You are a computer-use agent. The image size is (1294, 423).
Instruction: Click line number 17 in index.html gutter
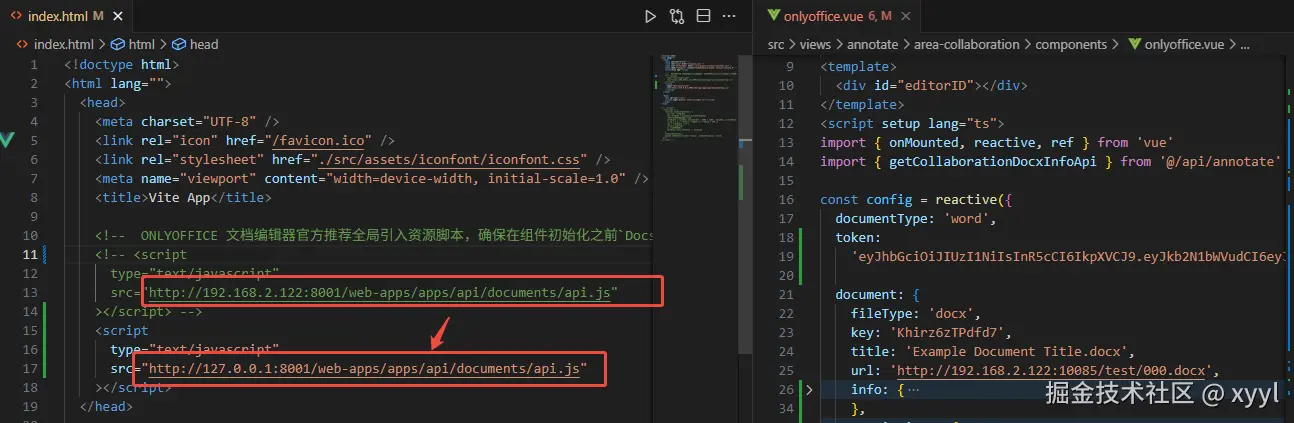(x=30, y=368)
